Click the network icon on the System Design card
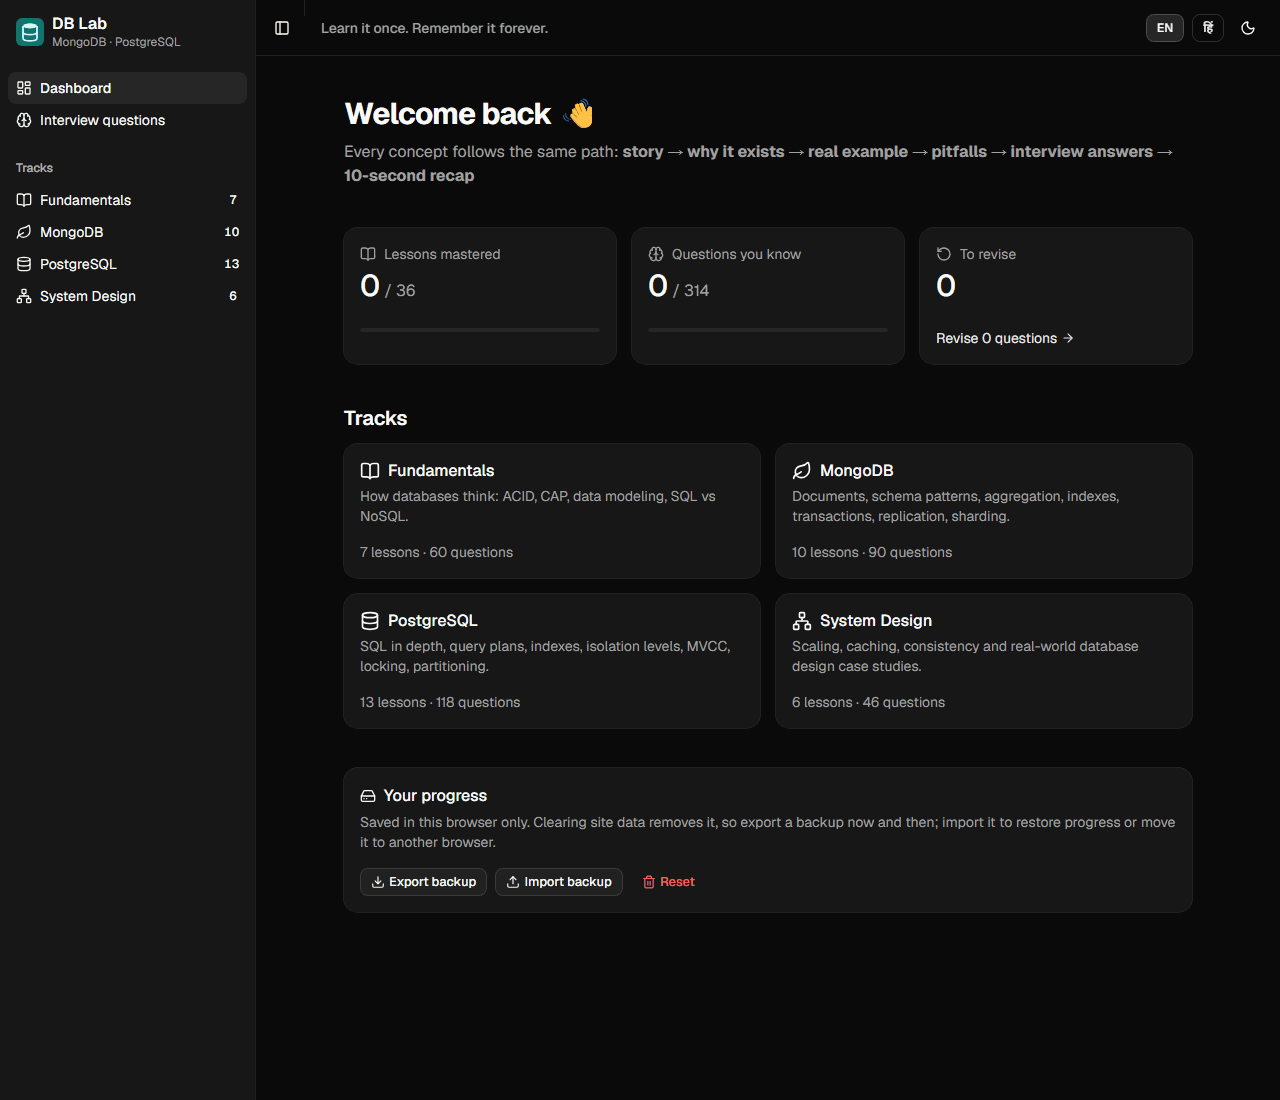Image resolution: width=1280 pixels, height=1100 pixels. [x=802, y=620]
